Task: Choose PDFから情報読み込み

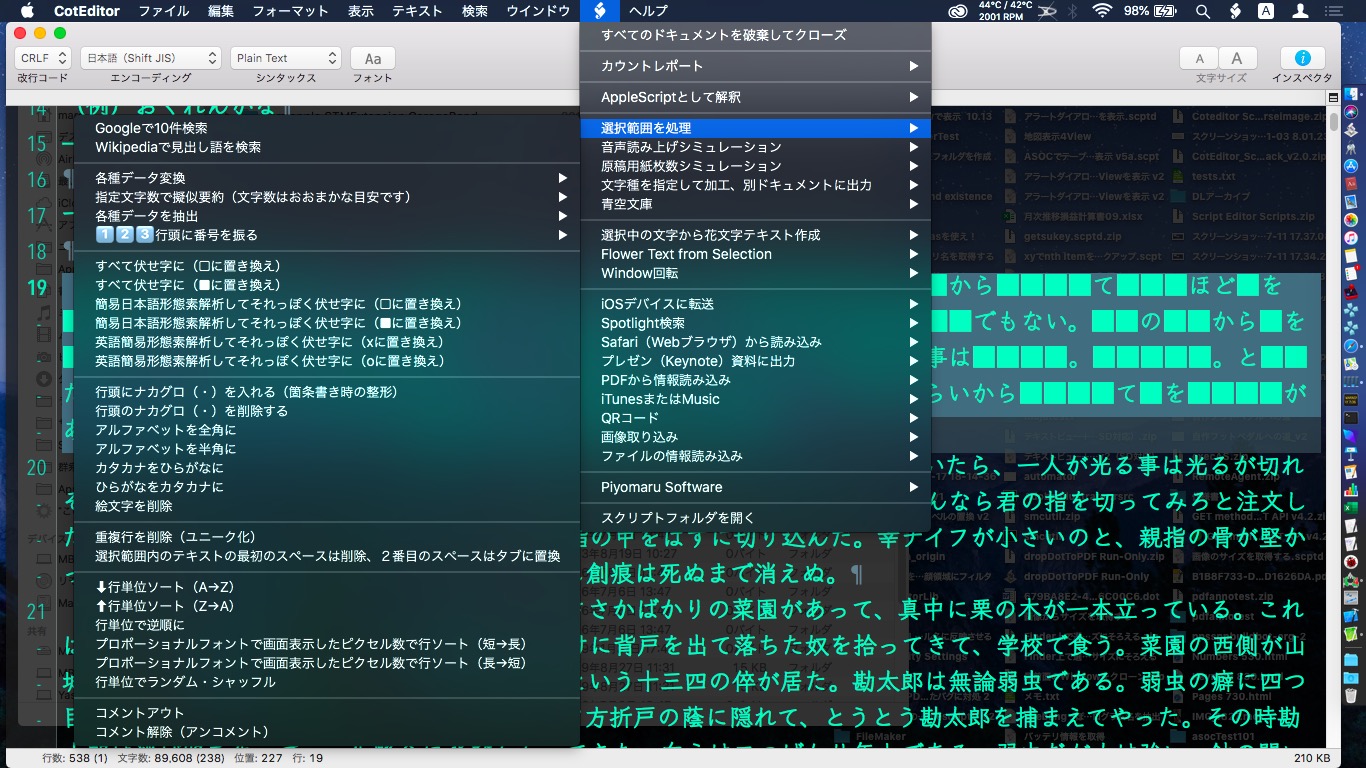Action: (755, 380)
